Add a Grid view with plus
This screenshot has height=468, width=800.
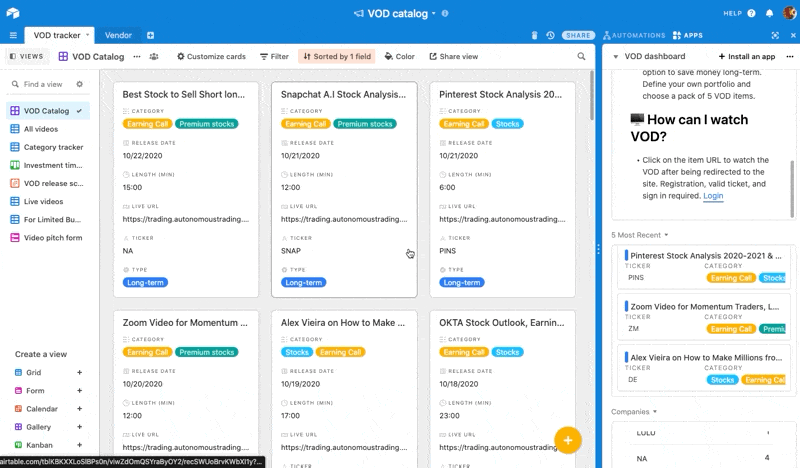pos(80,373)
